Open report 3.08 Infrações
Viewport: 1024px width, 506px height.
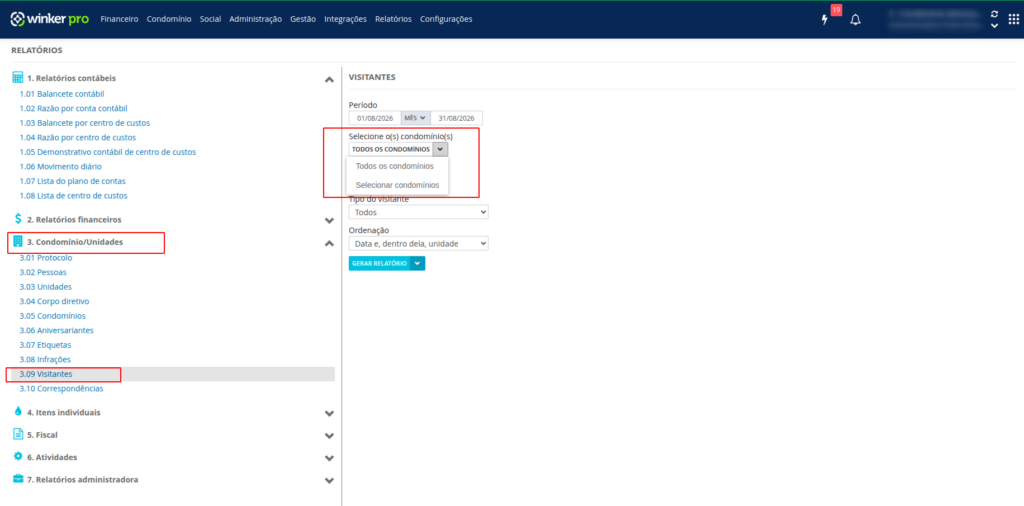(x=45, y=359)
